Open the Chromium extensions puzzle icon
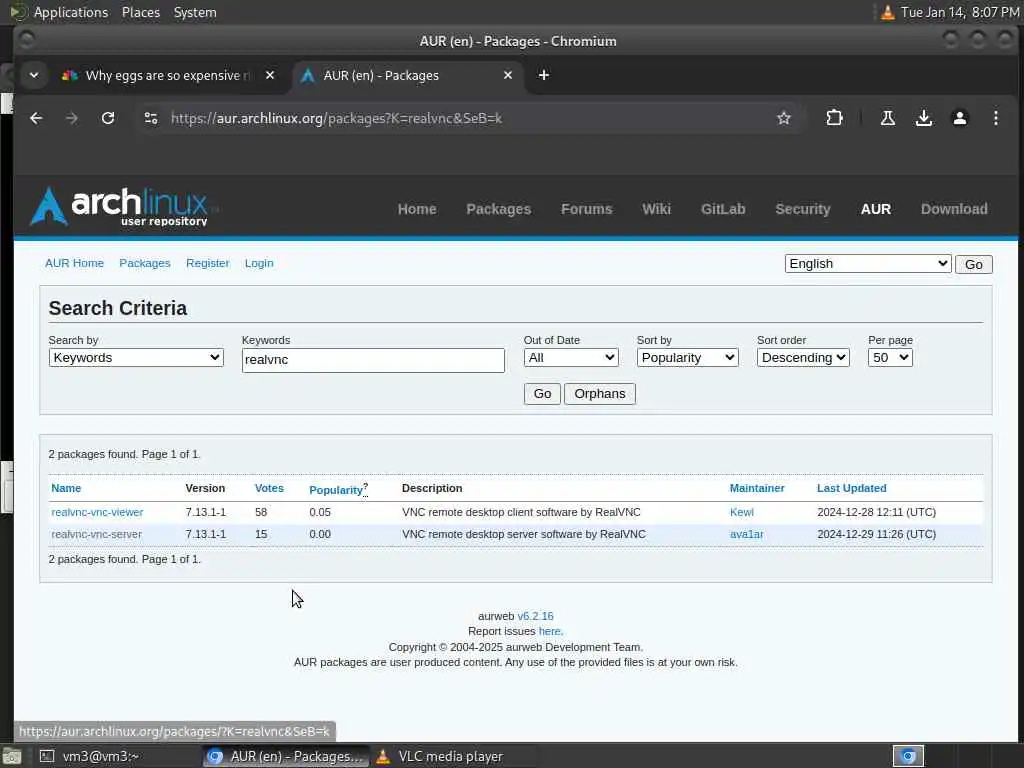Screen dimensions: 1024x768 (x=834, y=118)
